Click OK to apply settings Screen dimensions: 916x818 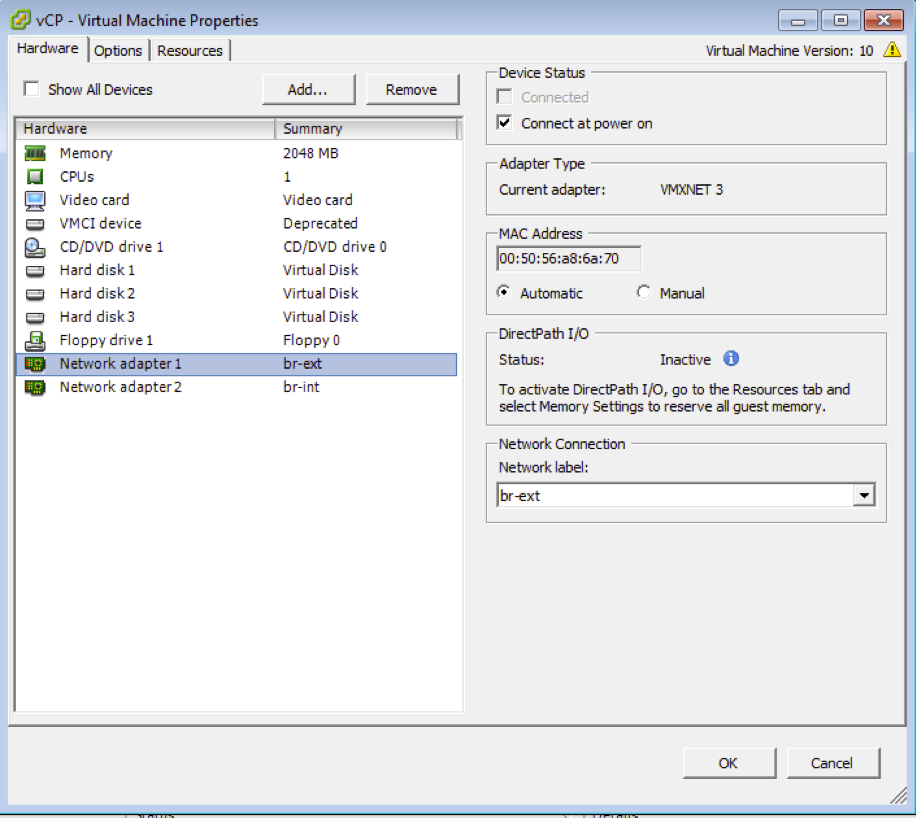729,763
